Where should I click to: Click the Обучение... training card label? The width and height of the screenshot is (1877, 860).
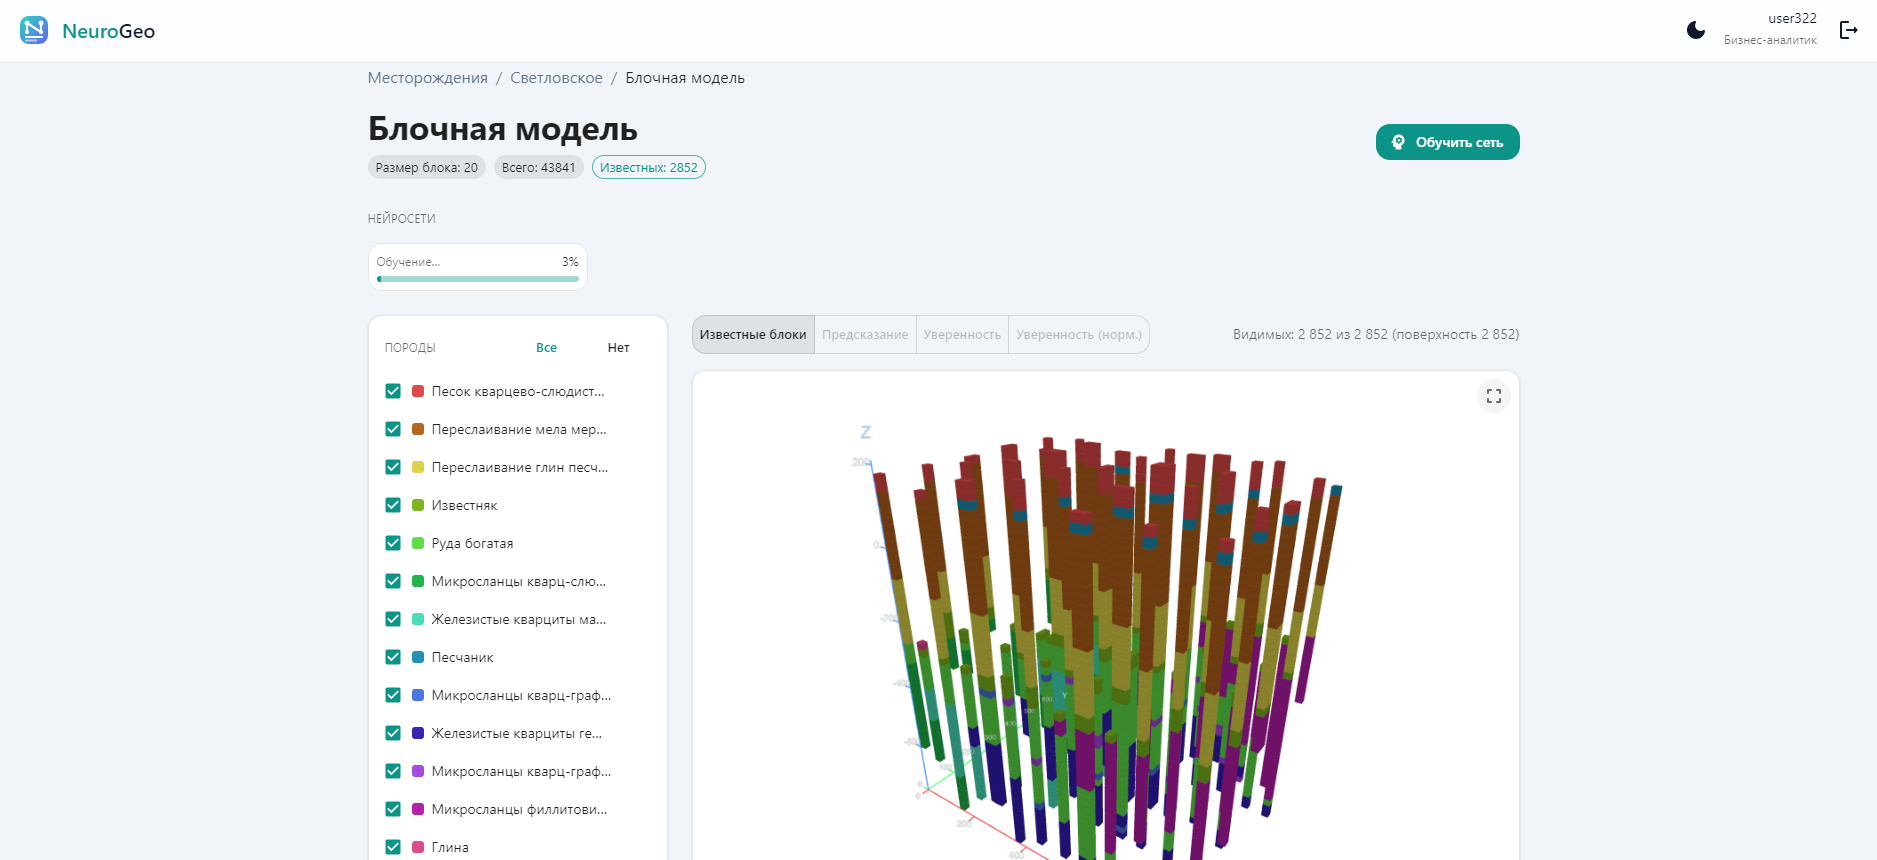tap(408, 262)
